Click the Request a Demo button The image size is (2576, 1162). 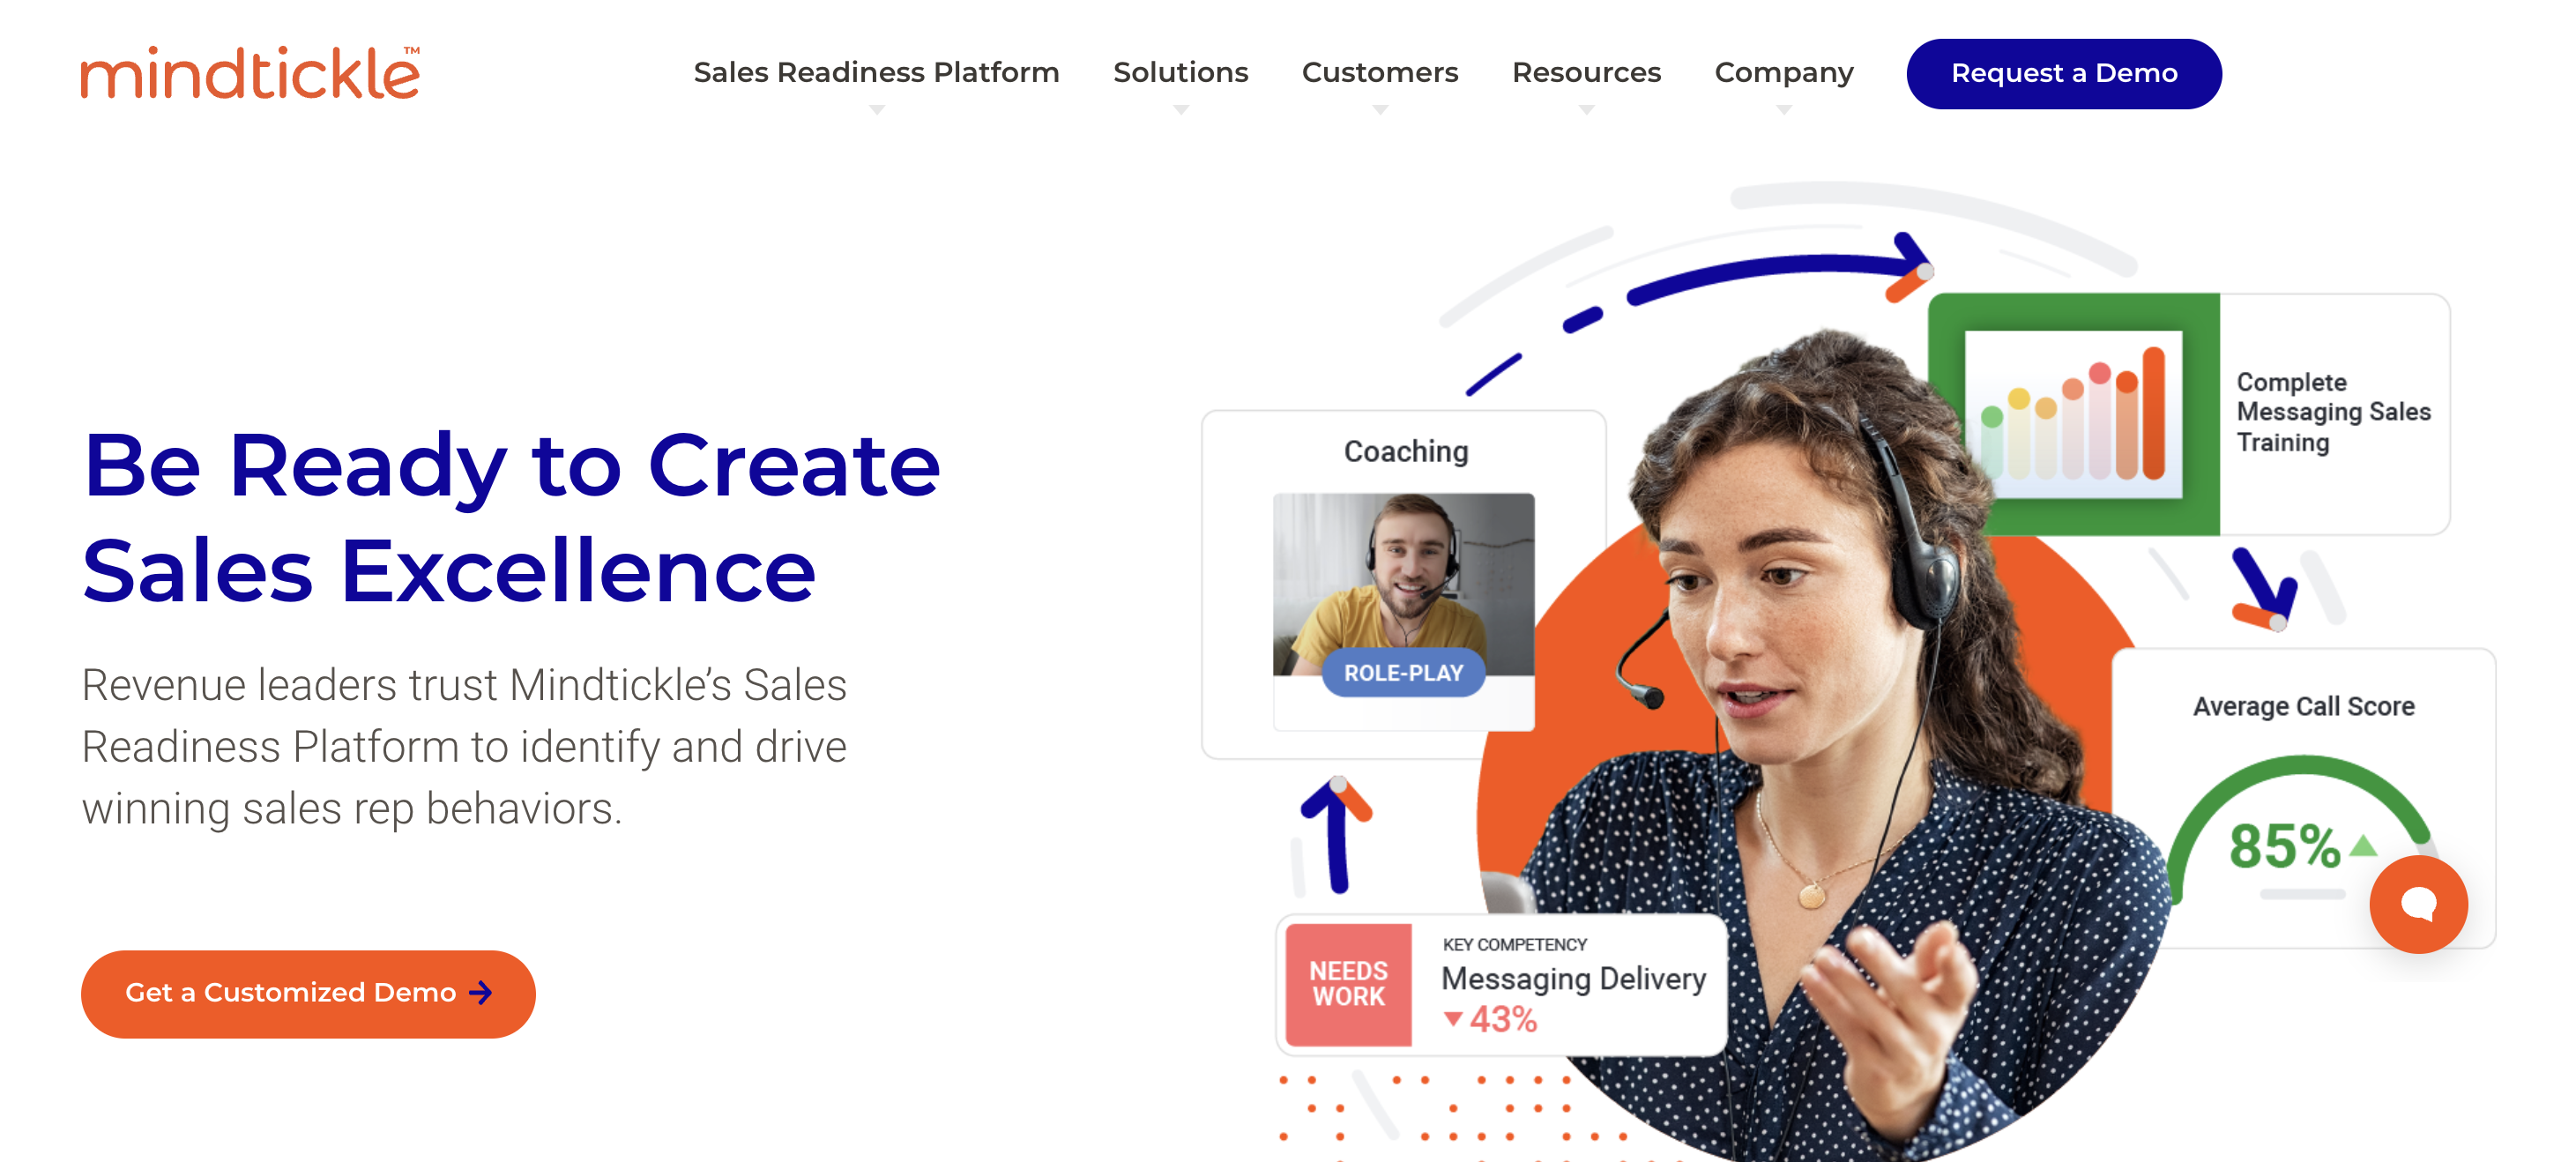pyautogui.click(x=2065, y=72)
